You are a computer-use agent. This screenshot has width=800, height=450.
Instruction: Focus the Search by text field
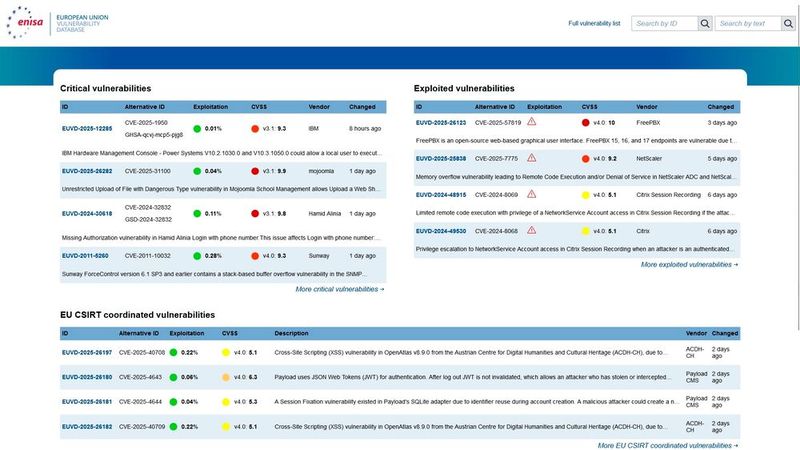(x=748, y=23)
